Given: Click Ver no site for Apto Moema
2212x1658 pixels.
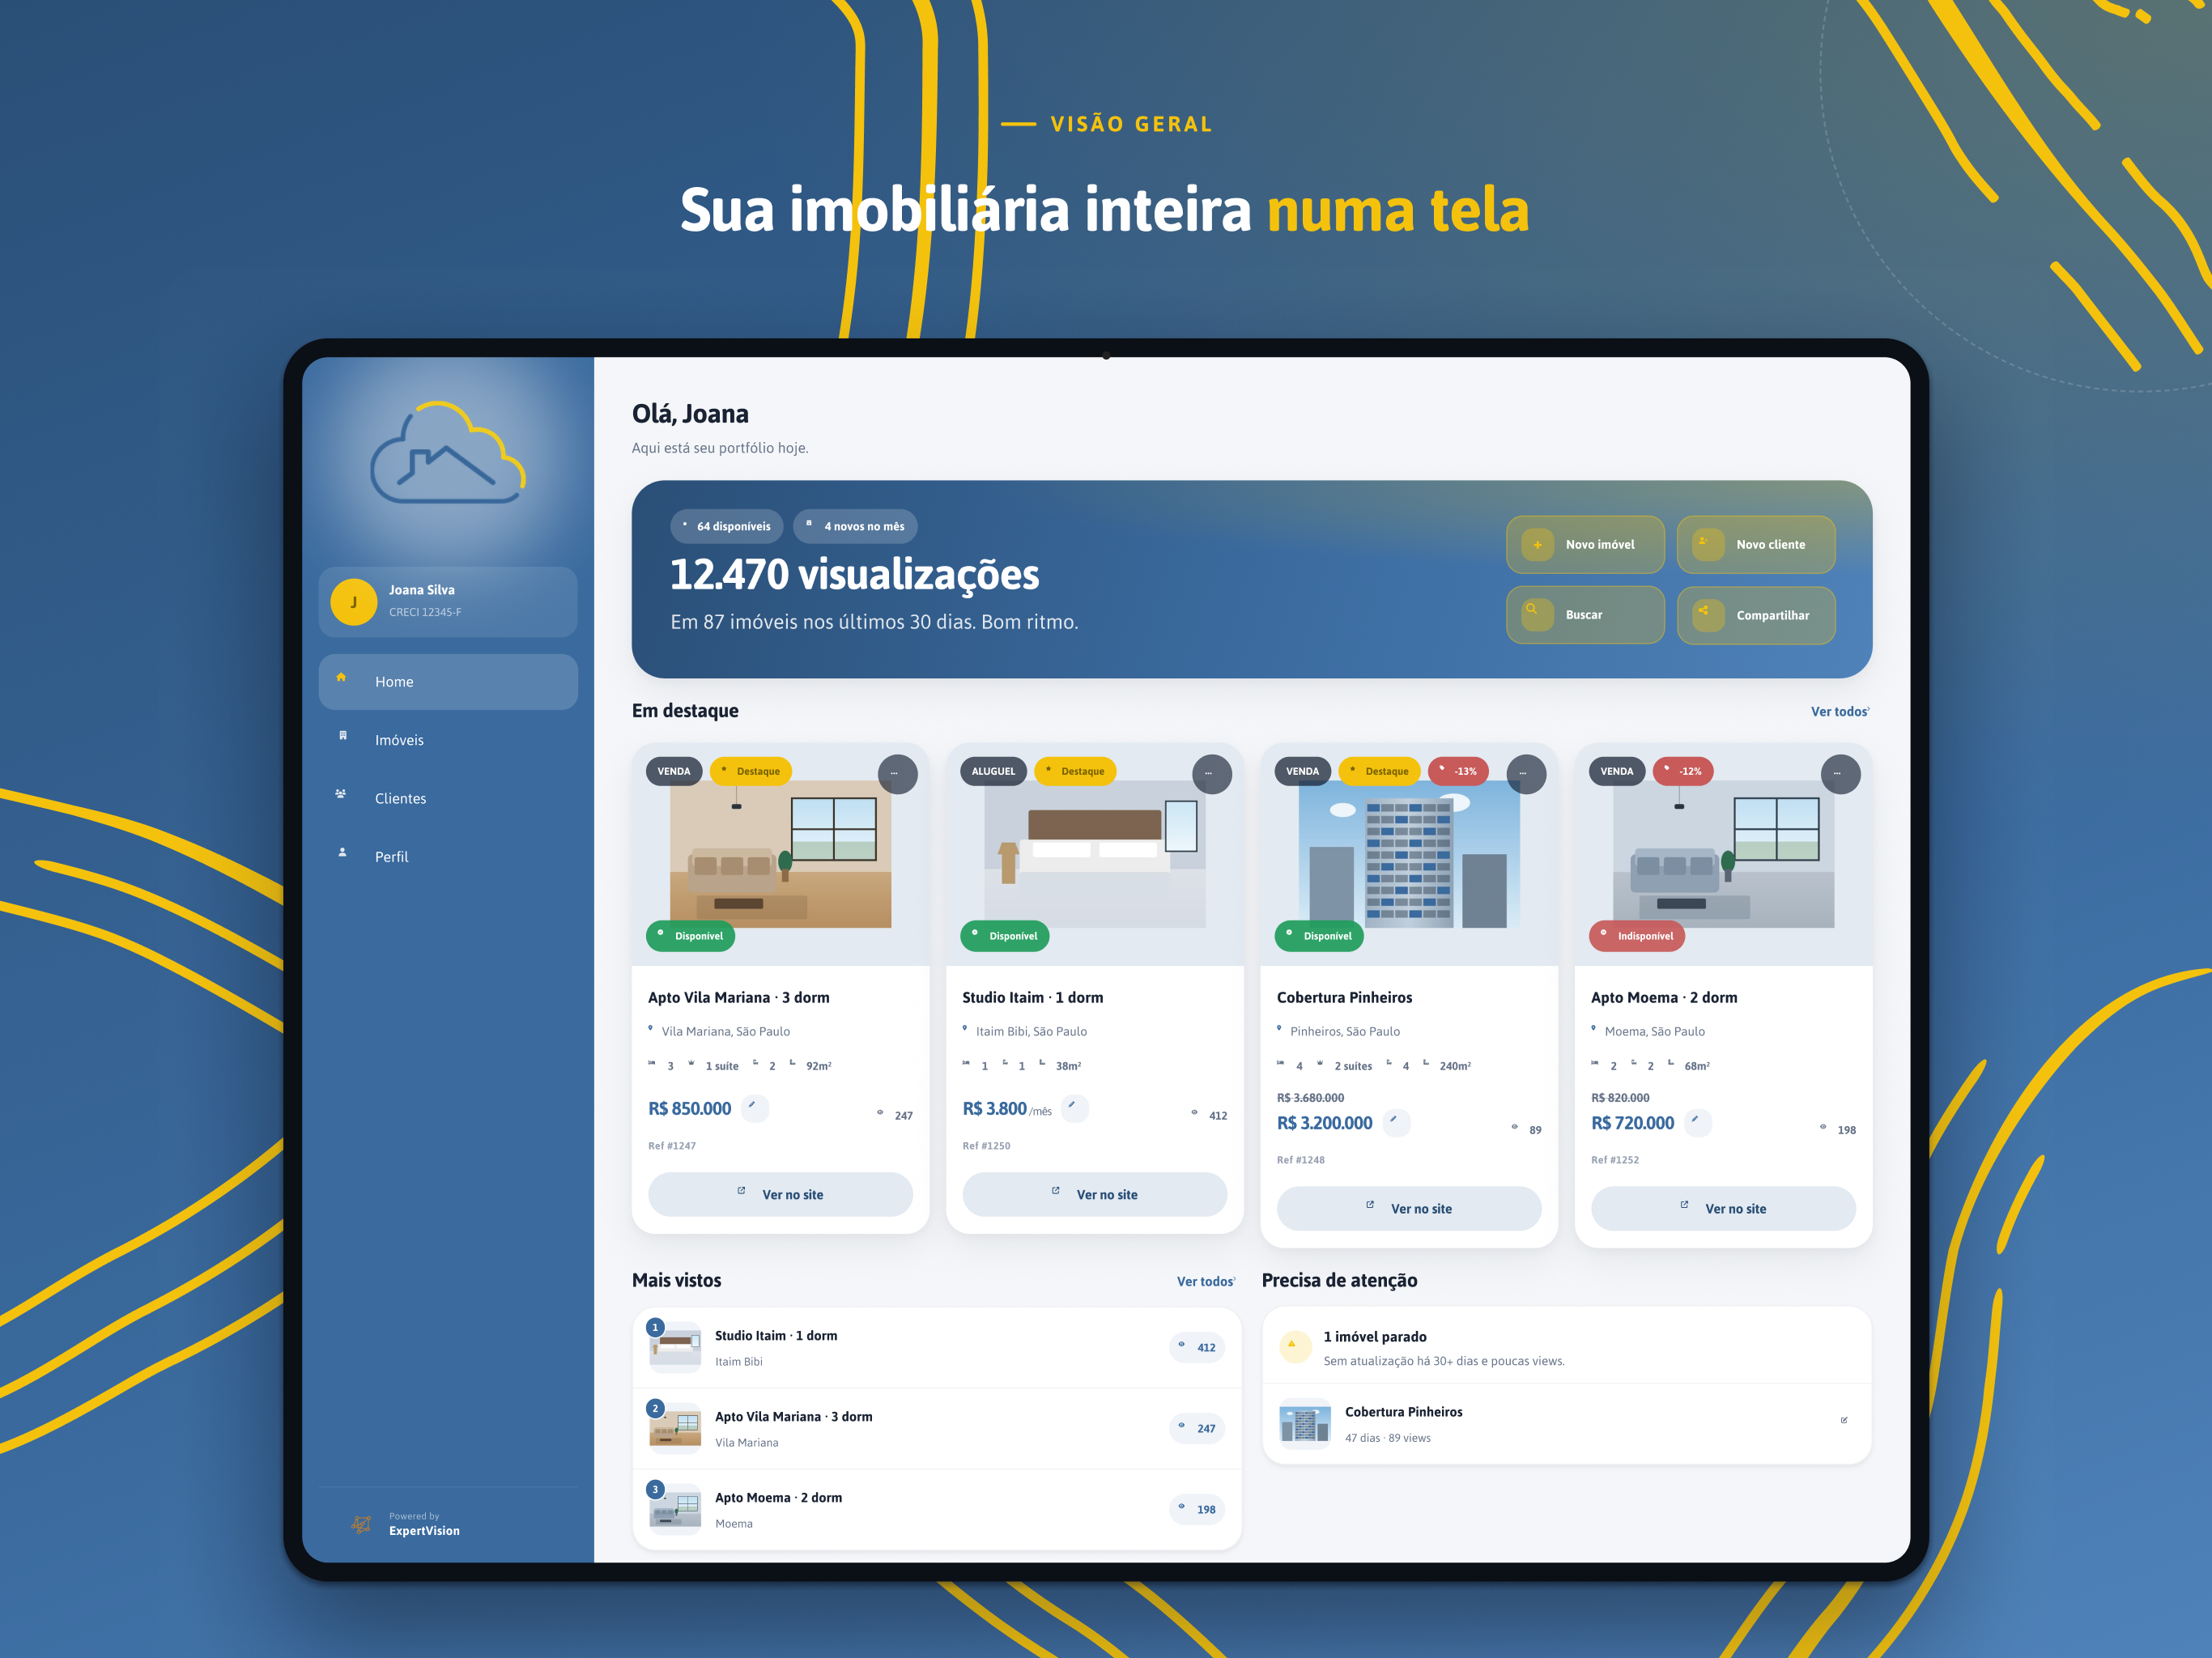Looking at the screenshot, I should pyautogui.click(x=1723, y=1209).
